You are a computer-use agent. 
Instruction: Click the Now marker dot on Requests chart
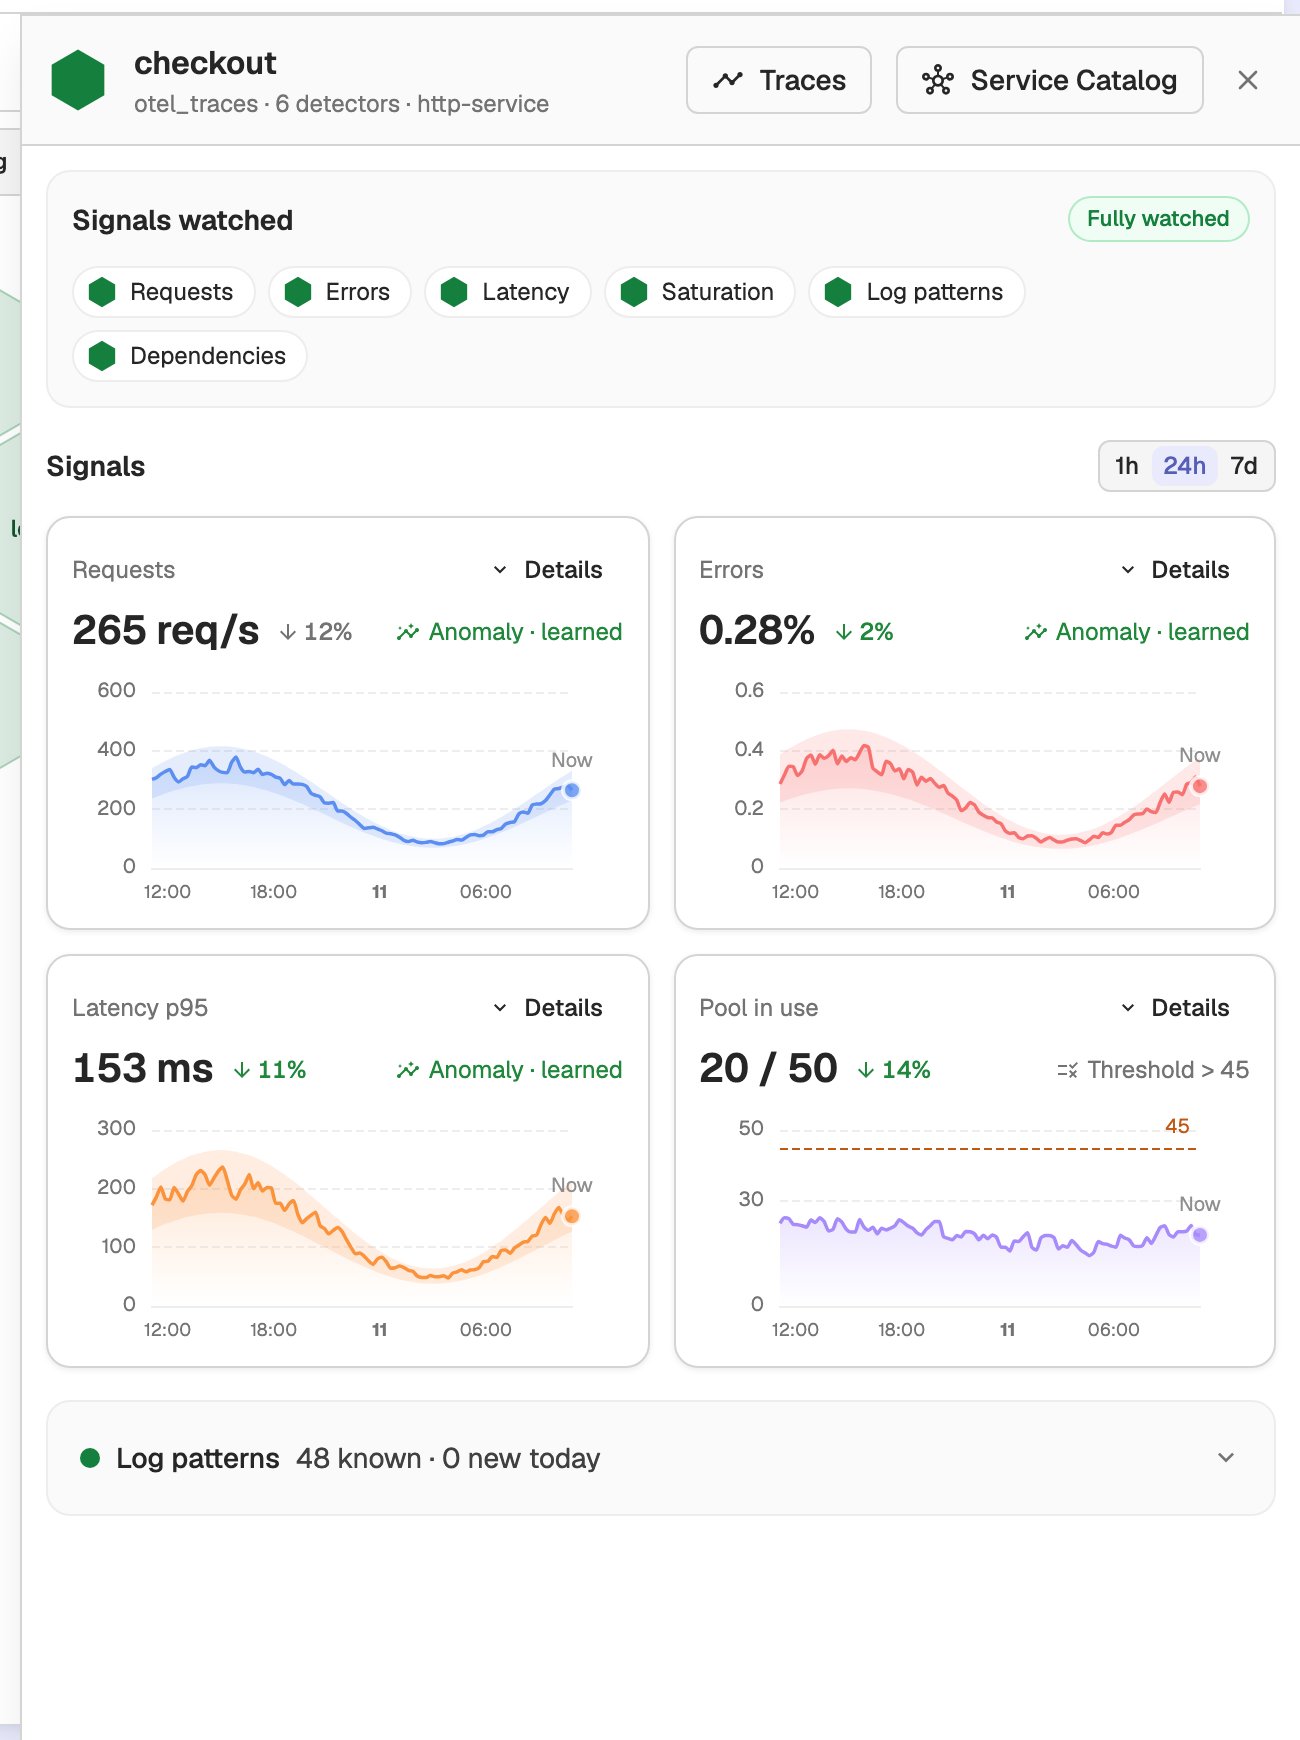click(572, 790)
